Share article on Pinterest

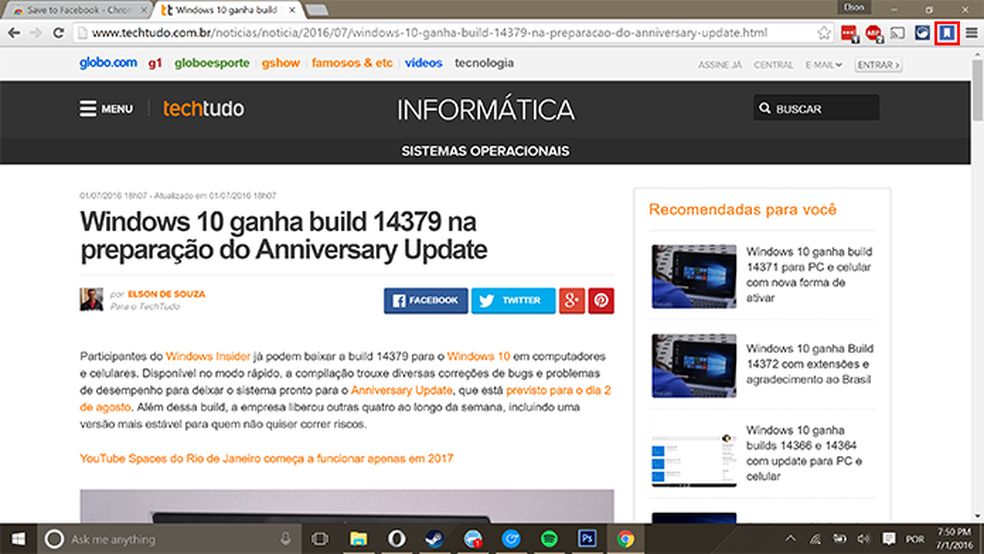click(x=601, y=301)
